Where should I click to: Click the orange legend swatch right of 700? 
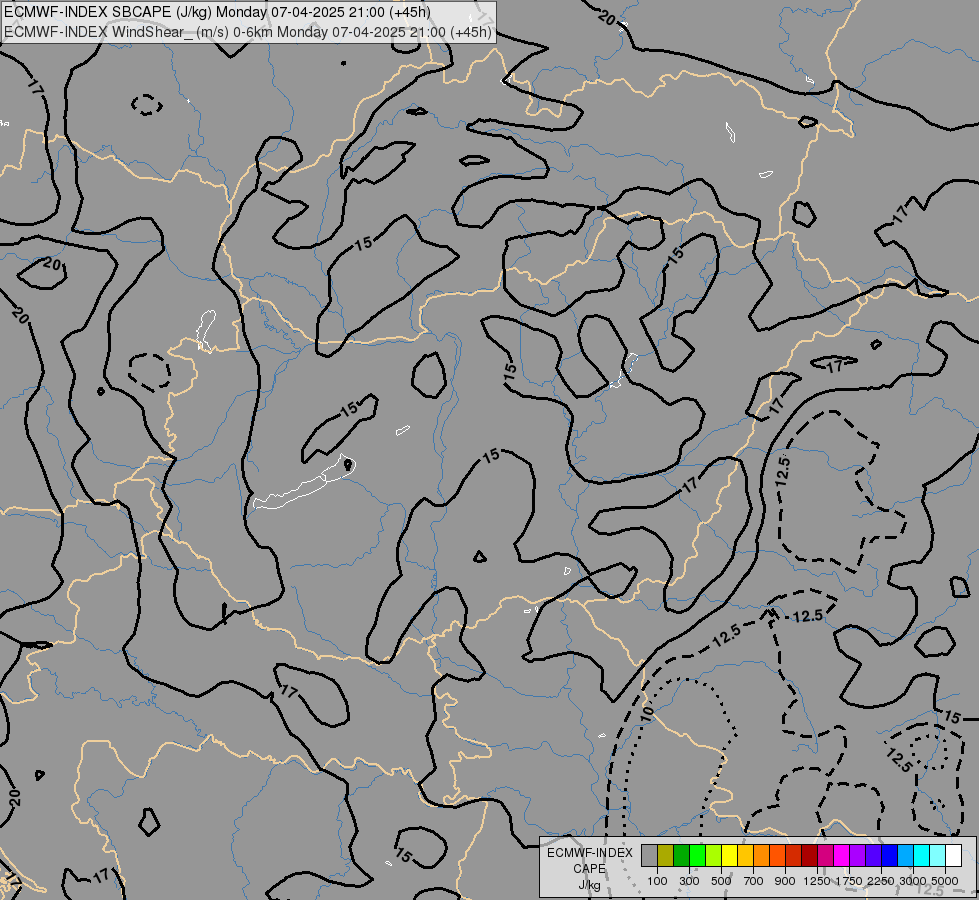(762, 856)
